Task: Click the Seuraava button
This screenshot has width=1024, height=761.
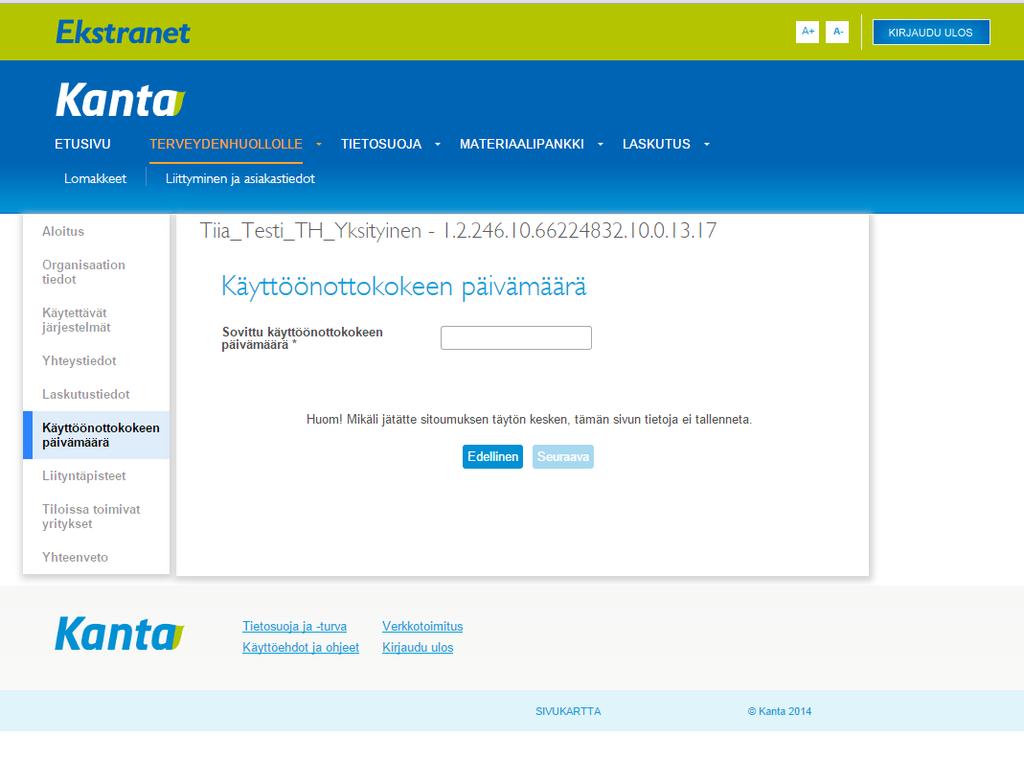Action: [x=563, y=457]
